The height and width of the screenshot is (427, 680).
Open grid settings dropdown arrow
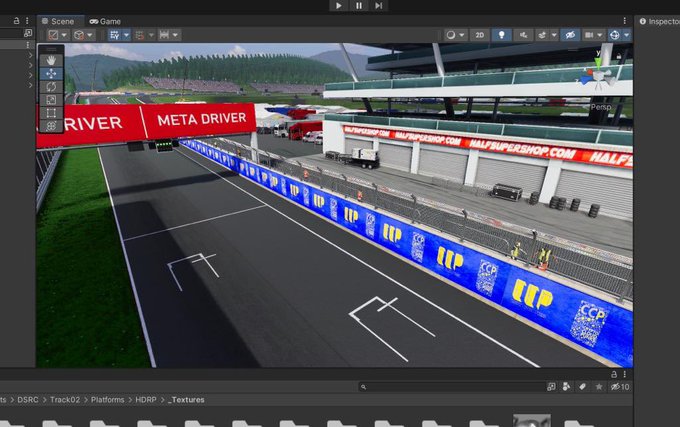coord(127,35)
